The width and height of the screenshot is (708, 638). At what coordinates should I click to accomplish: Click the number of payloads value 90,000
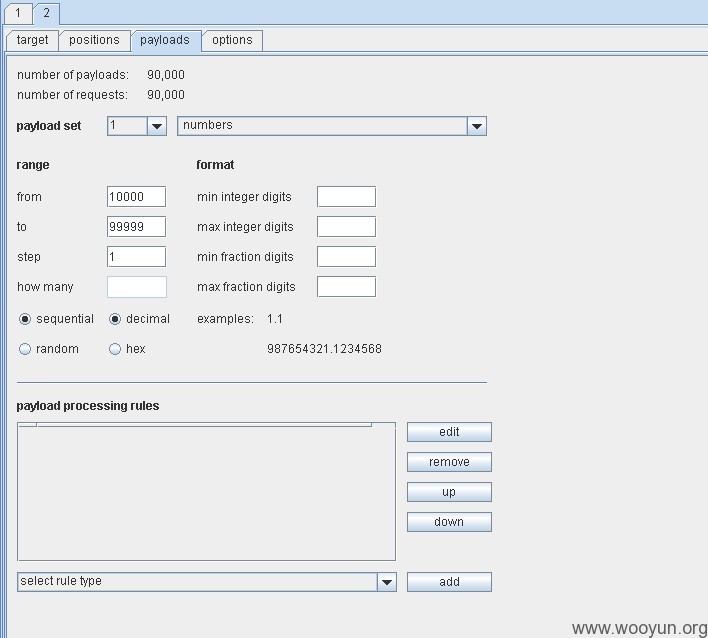click(166, 75)
